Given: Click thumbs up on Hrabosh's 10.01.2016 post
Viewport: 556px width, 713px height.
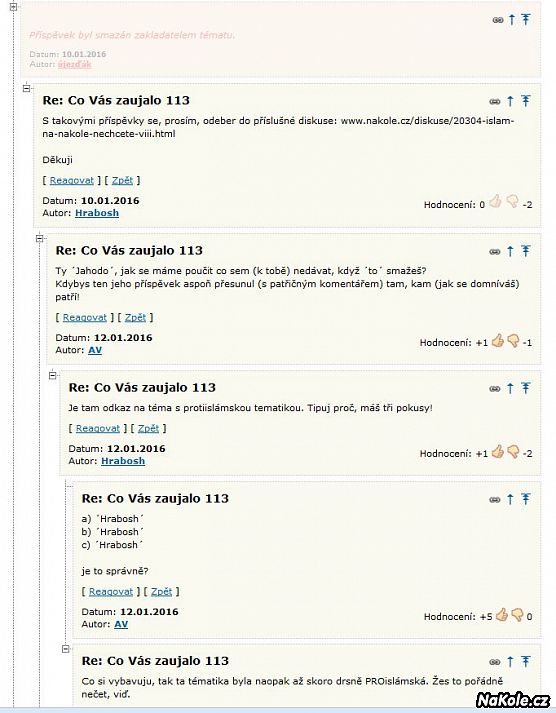Looking at the screenshot, I should pos(496,201).
